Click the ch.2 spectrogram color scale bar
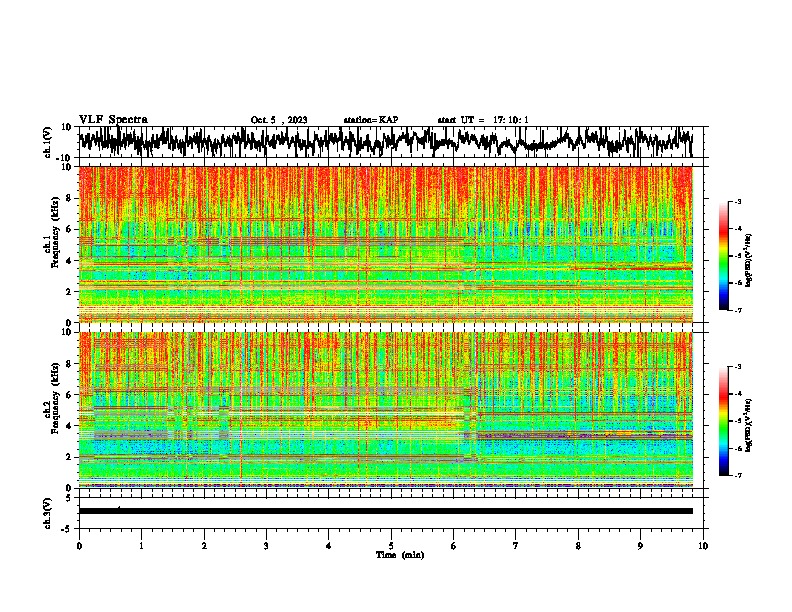The width and height of the screenshot is (792, 612). pyautogui.click(x=724, y=421)
